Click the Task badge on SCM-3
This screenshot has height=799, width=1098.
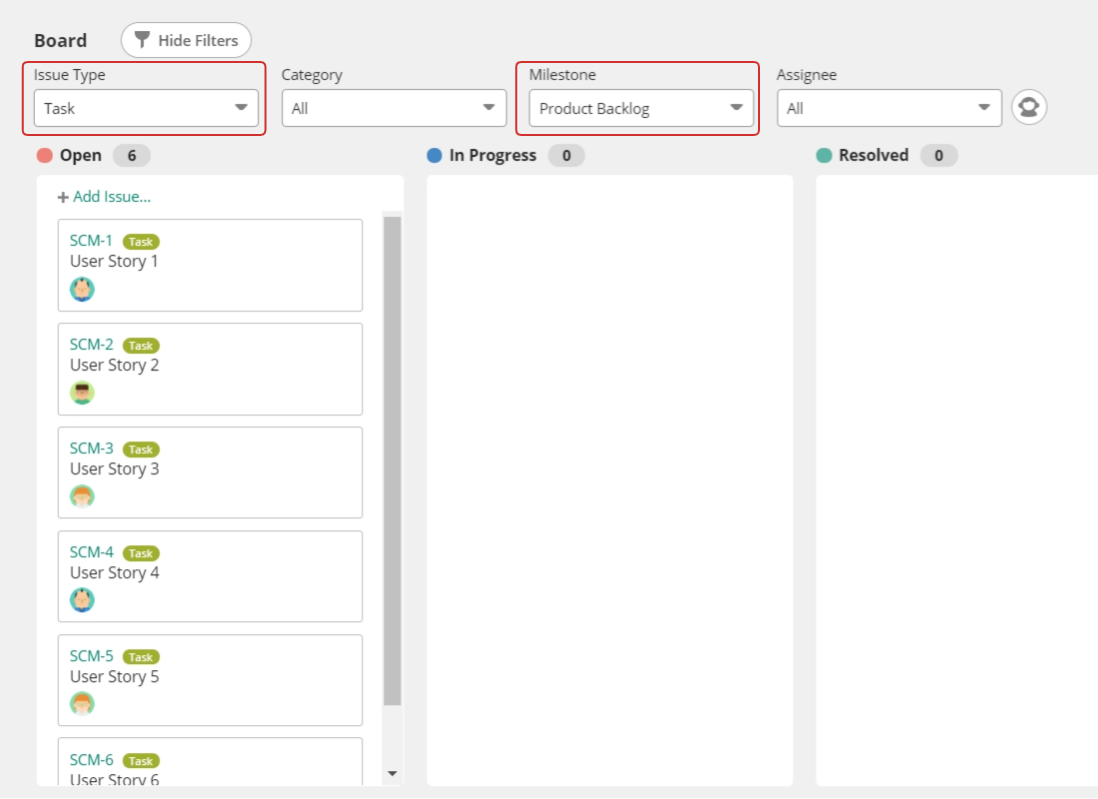coord(140,449)
